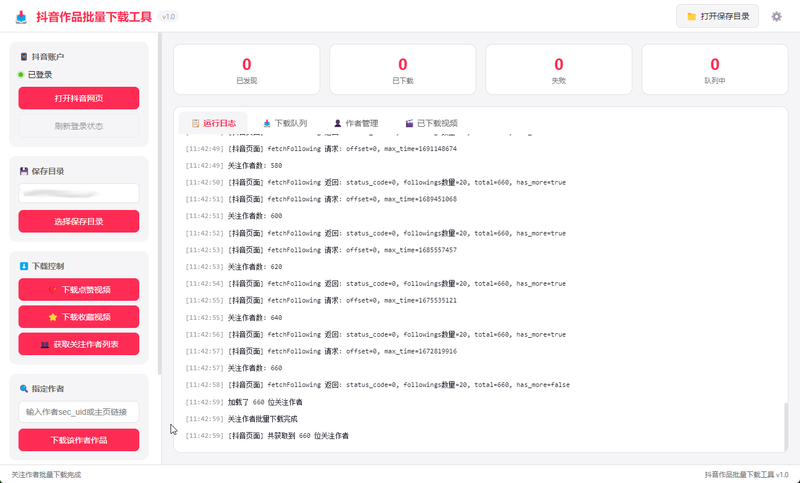This screenshot has height=483, width=800.
Task: Click log line 关注作者数: 660
Action: point(234,368)
